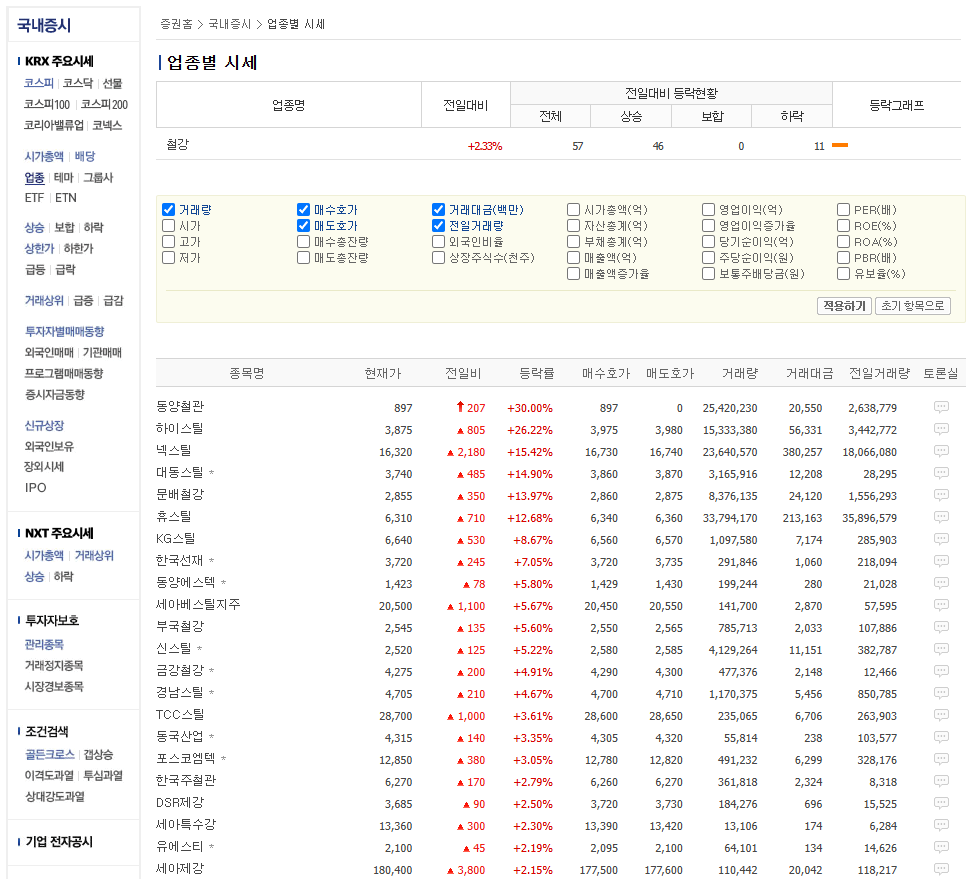Uncheck the 거래량 checkbox
This screenshot has width=966, height=879.
coord(167,209)
